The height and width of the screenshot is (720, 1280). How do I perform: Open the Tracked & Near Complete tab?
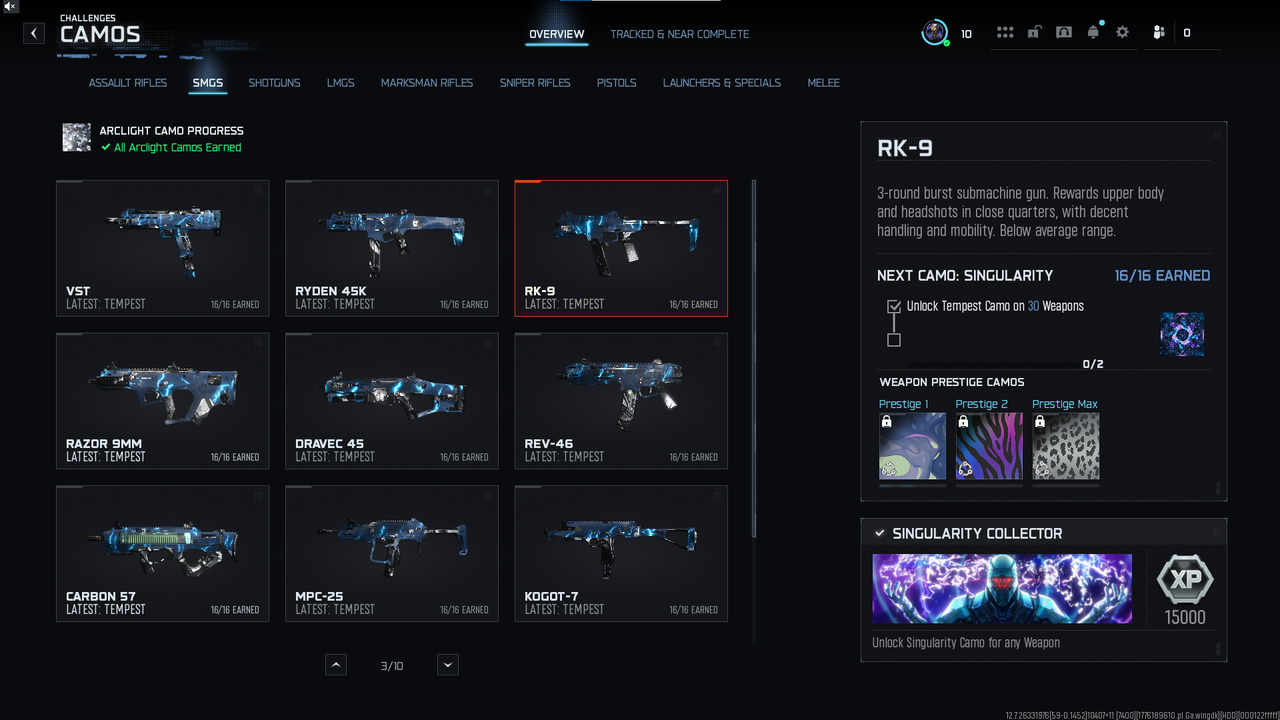[x=679, y=34]
